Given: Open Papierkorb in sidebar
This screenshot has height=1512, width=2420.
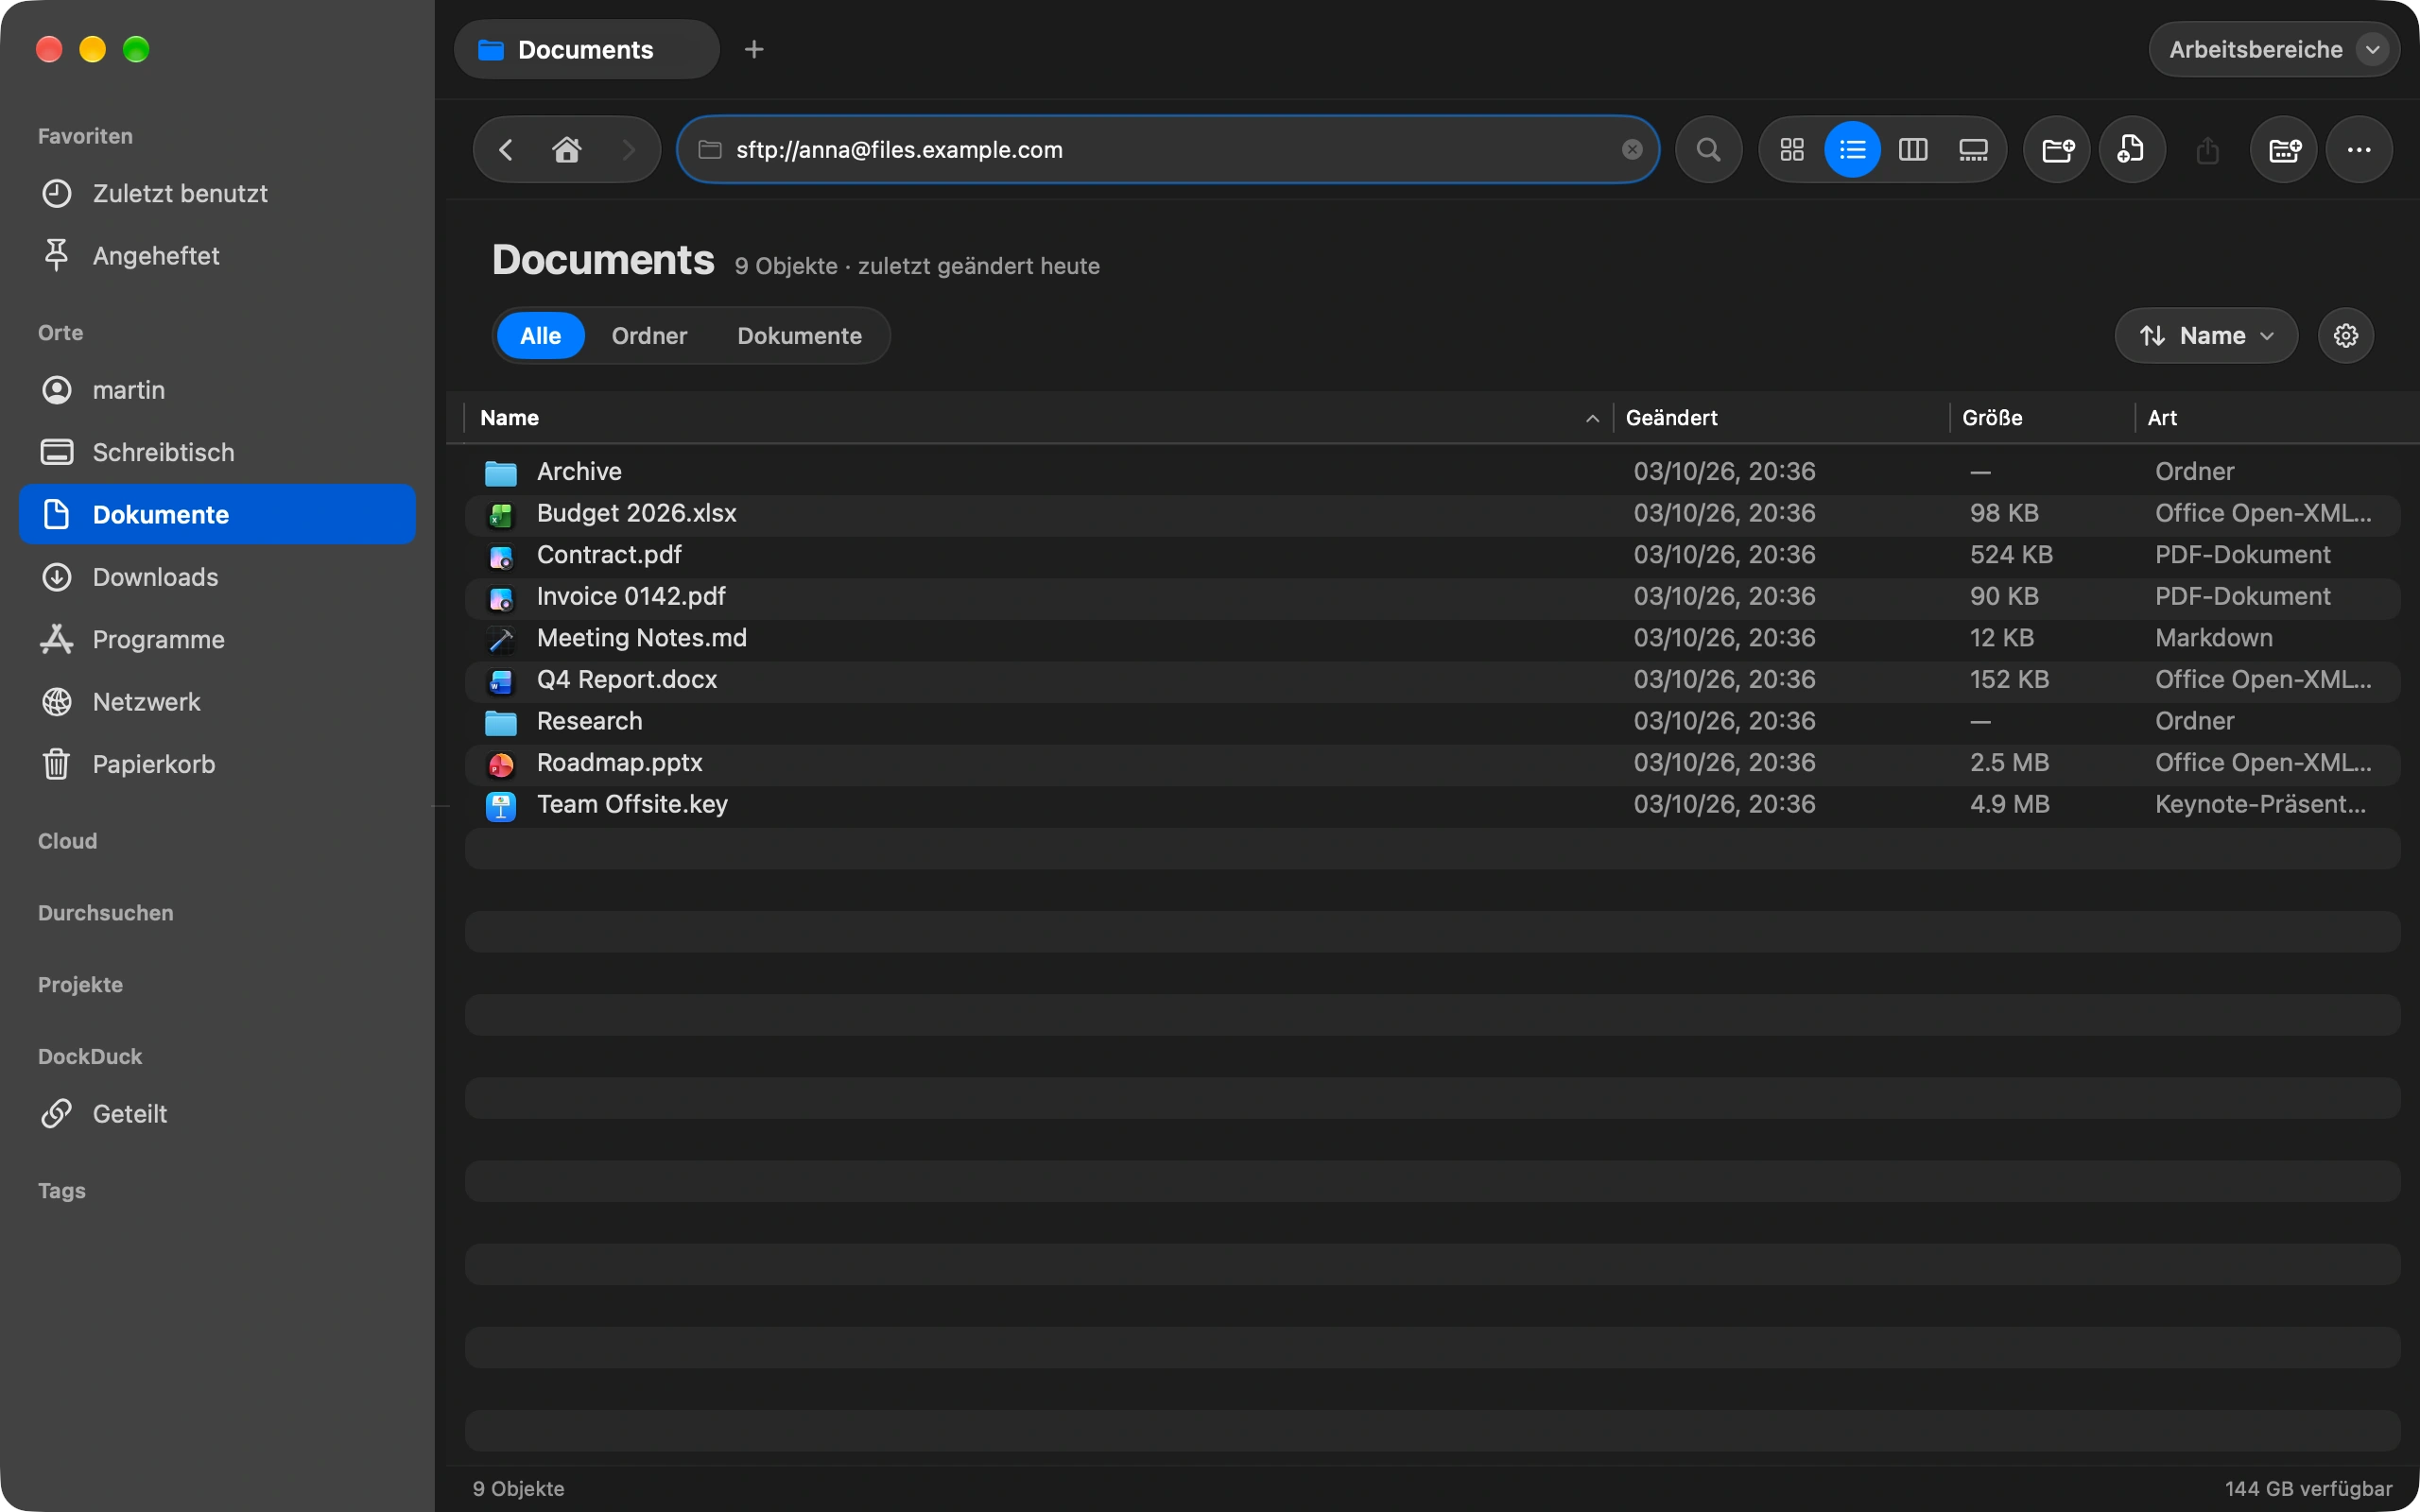Looking at the screenshot, I should pos(217,764).
